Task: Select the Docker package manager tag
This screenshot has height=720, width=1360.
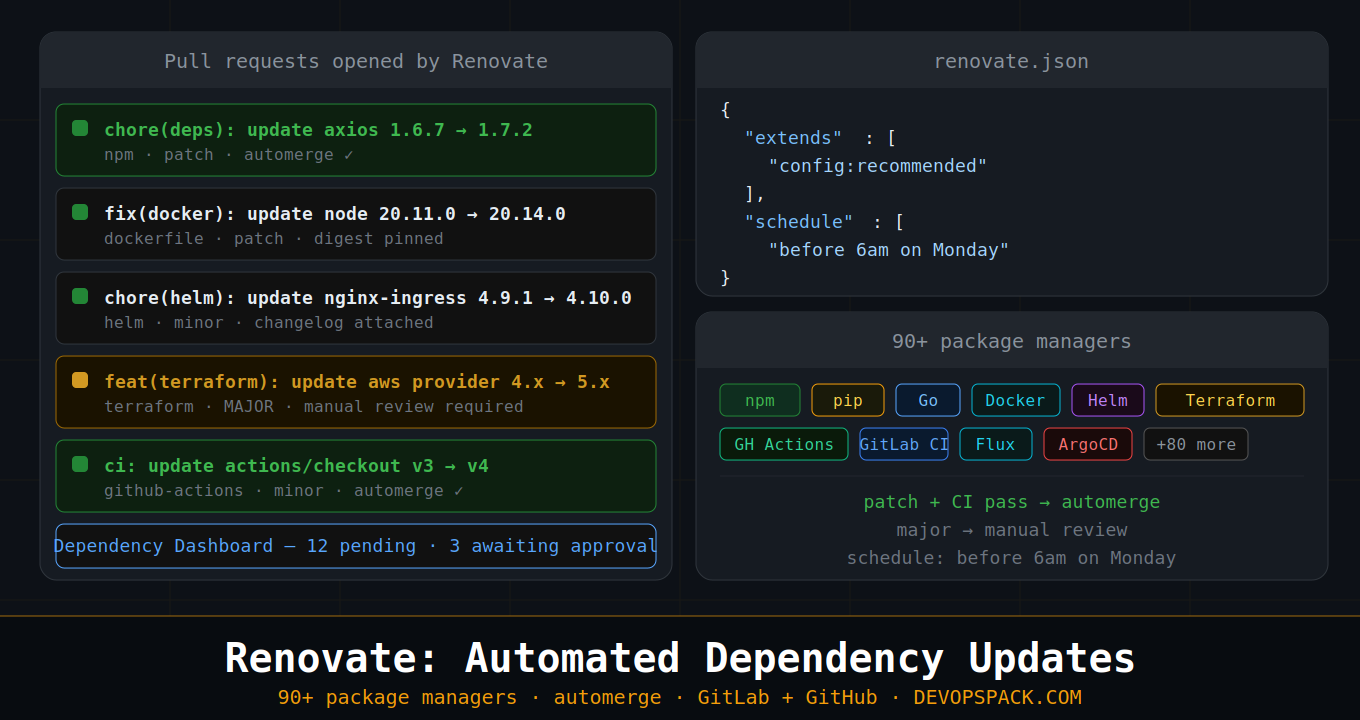Action: pyautogui.click(x=1016, y=400)
